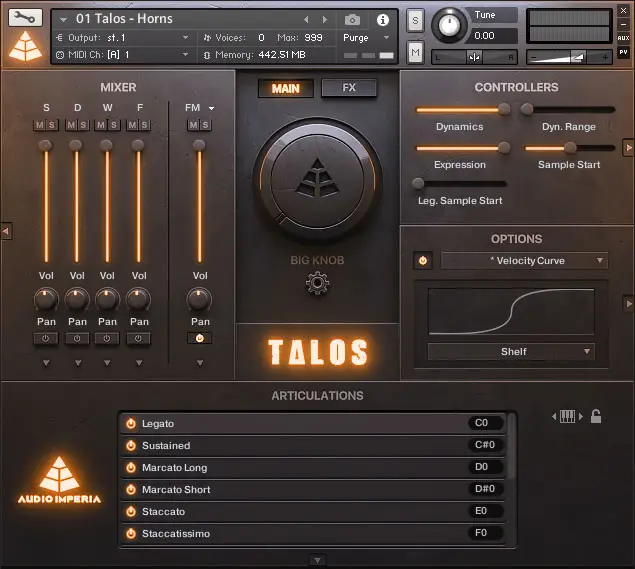Select the Sustained articulation
The width and height of the screenshot is (635, 569).
coord(313,445)
